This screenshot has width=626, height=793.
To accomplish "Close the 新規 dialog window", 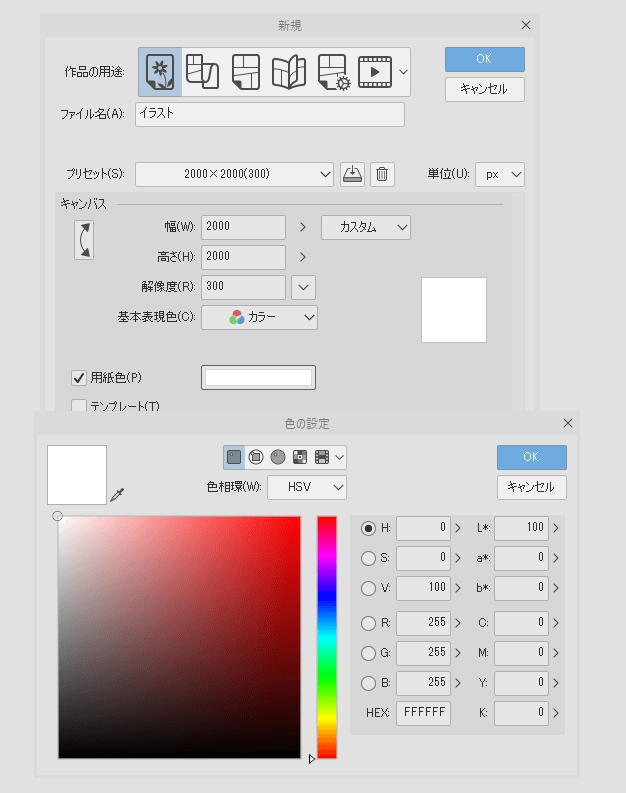I will 526,25.
